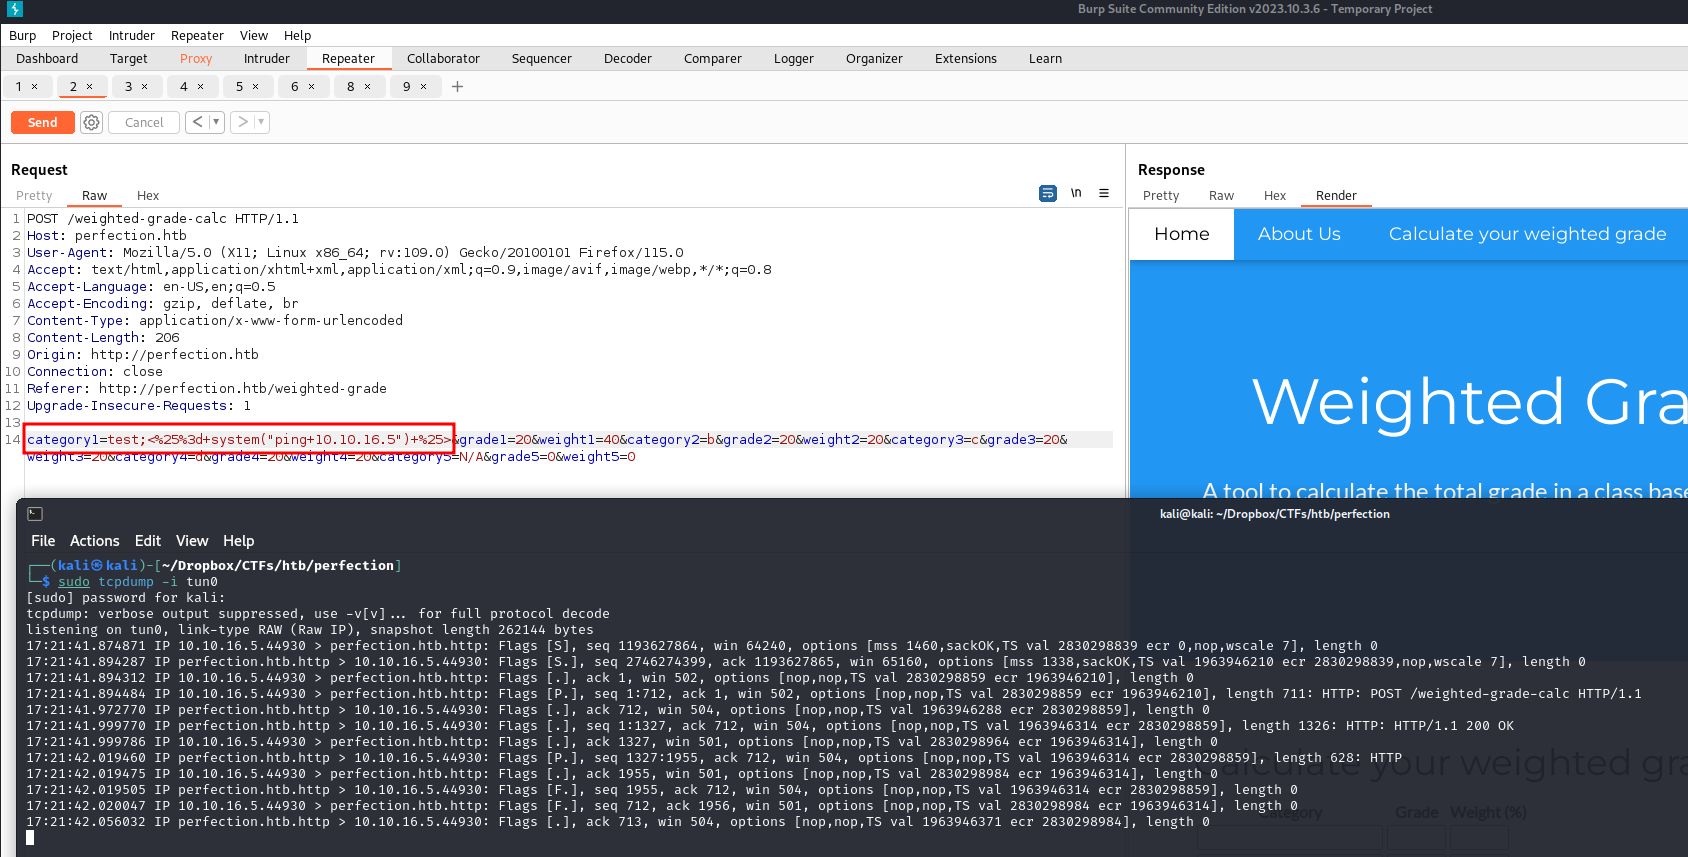The image size is (1688, 857).
Task: Show Response in Render view
Action: coord(1336,196)
